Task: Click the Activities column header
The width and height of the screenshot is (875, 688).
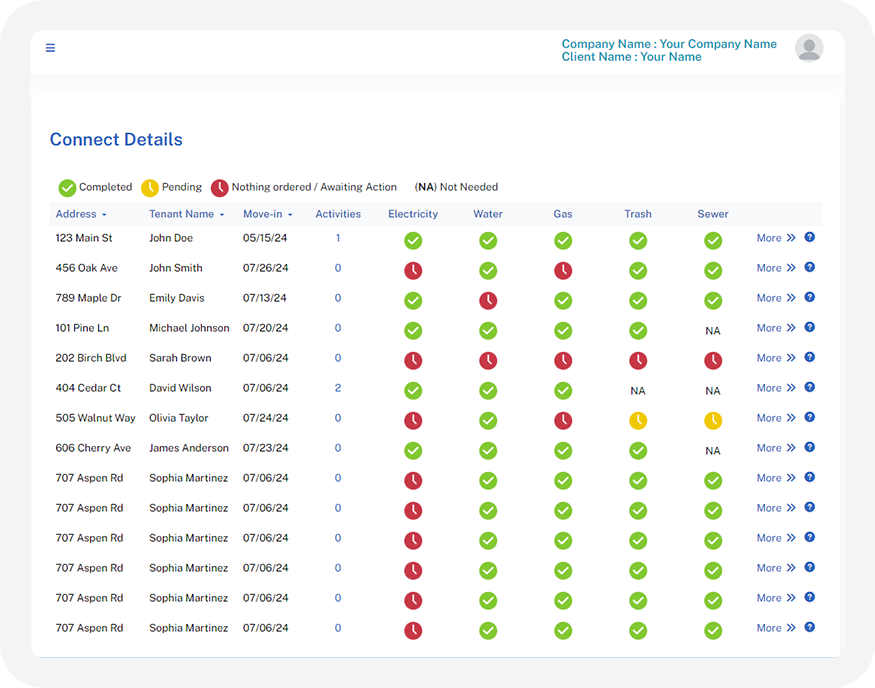Action: click(338, 214)
